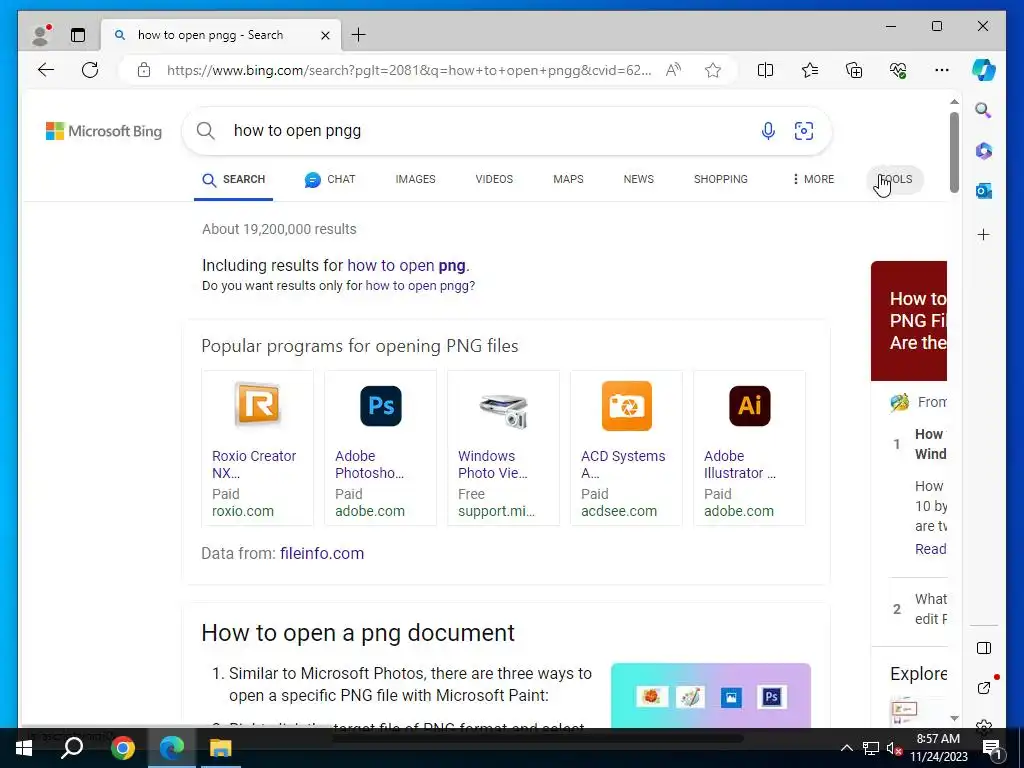Viewport: 1024px width, 768px height.
Task: Click the magnifier in Bing search box
Action: [x=206, y=131]
